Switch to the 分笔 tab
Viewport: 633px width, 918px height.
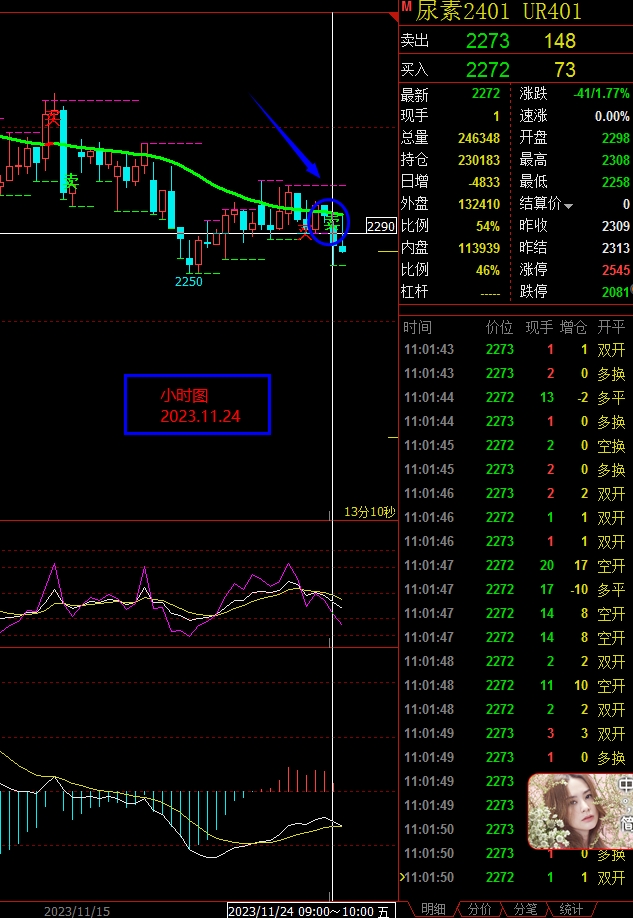coord(525,909)
